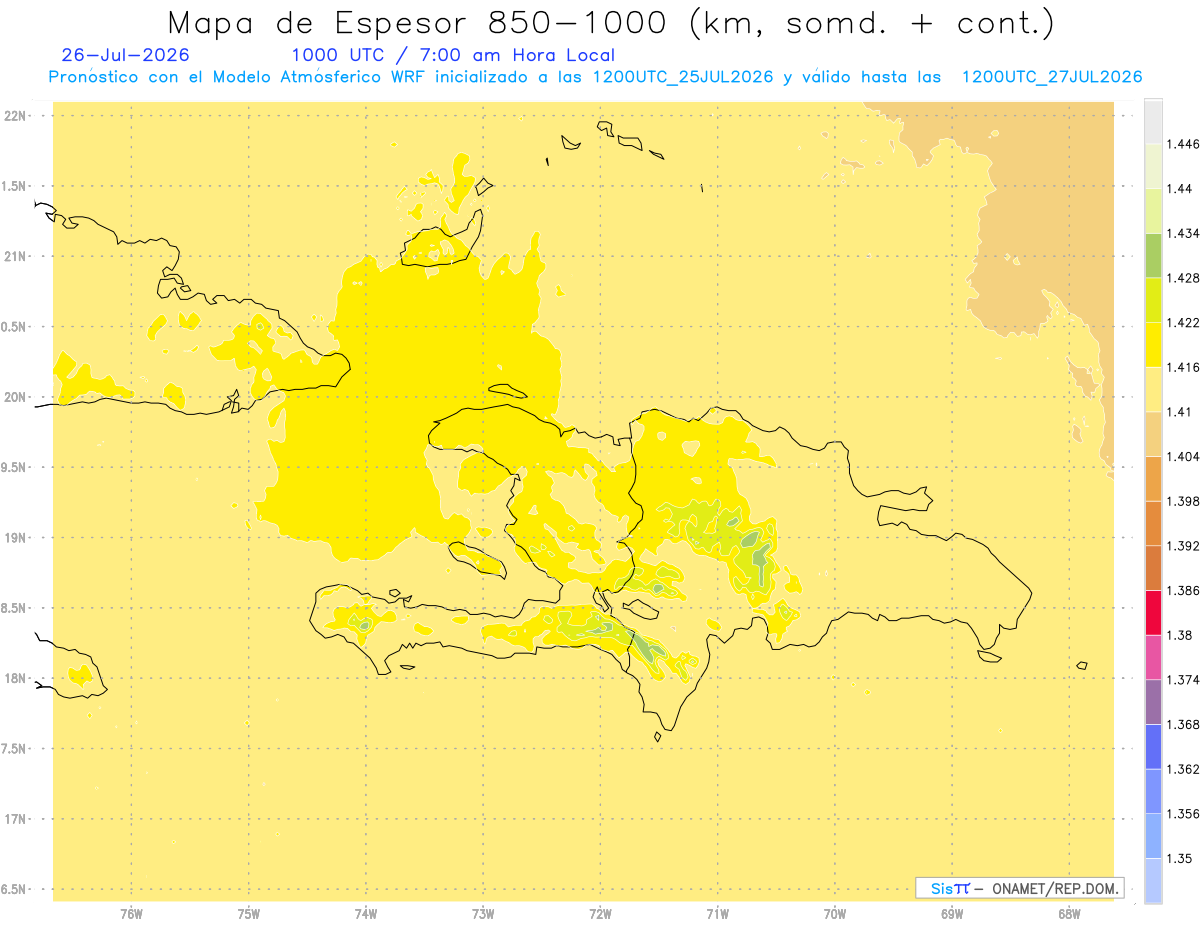Click the truncated latitude label "1.5N"
Image resolution: width=1200 pixels, height=927 pixels.
(16, 187)
